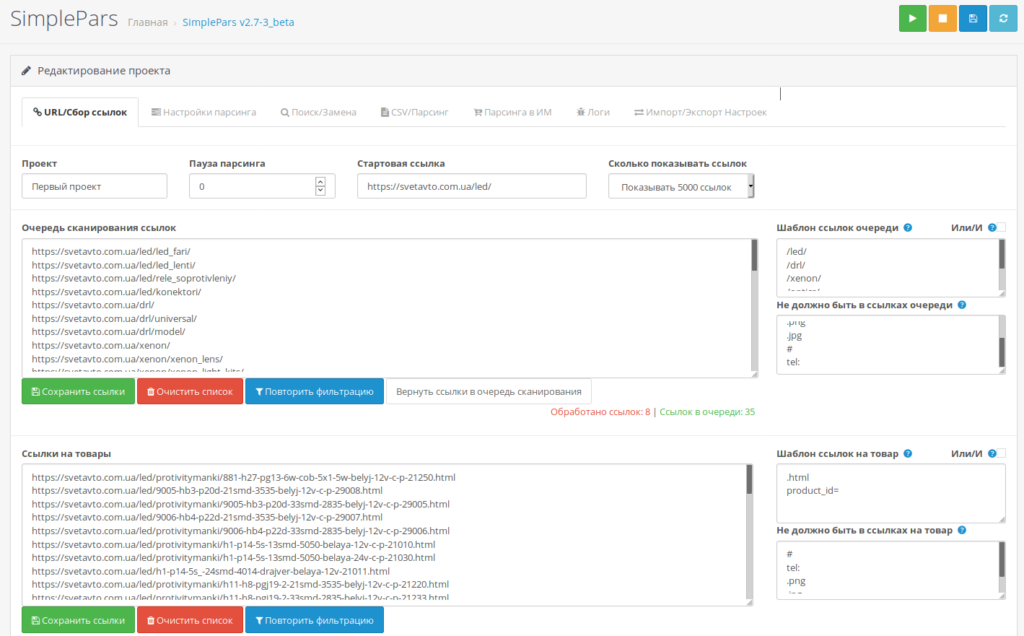1024x636 pixels.
Task: Focus the Проект name input field
Action: pyautogui.click(x=95, y=186)
